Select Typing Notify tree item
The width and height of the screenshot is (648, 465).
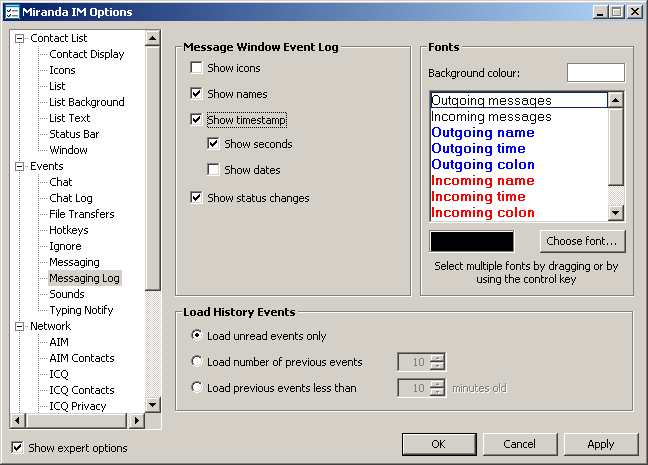(81, 310)
